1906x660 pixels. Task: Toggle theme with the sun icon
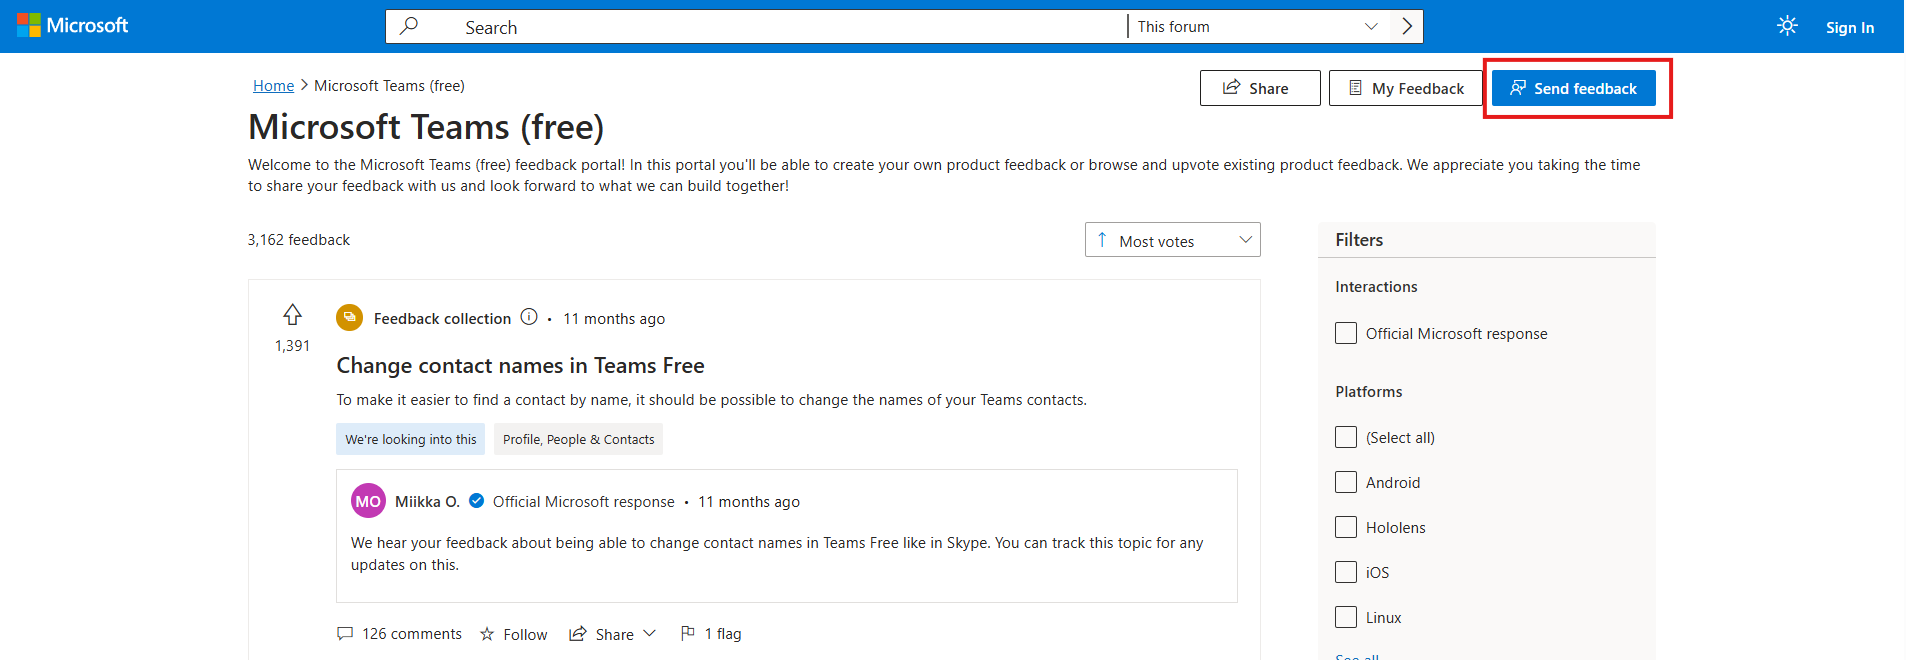click(1787, 26)
